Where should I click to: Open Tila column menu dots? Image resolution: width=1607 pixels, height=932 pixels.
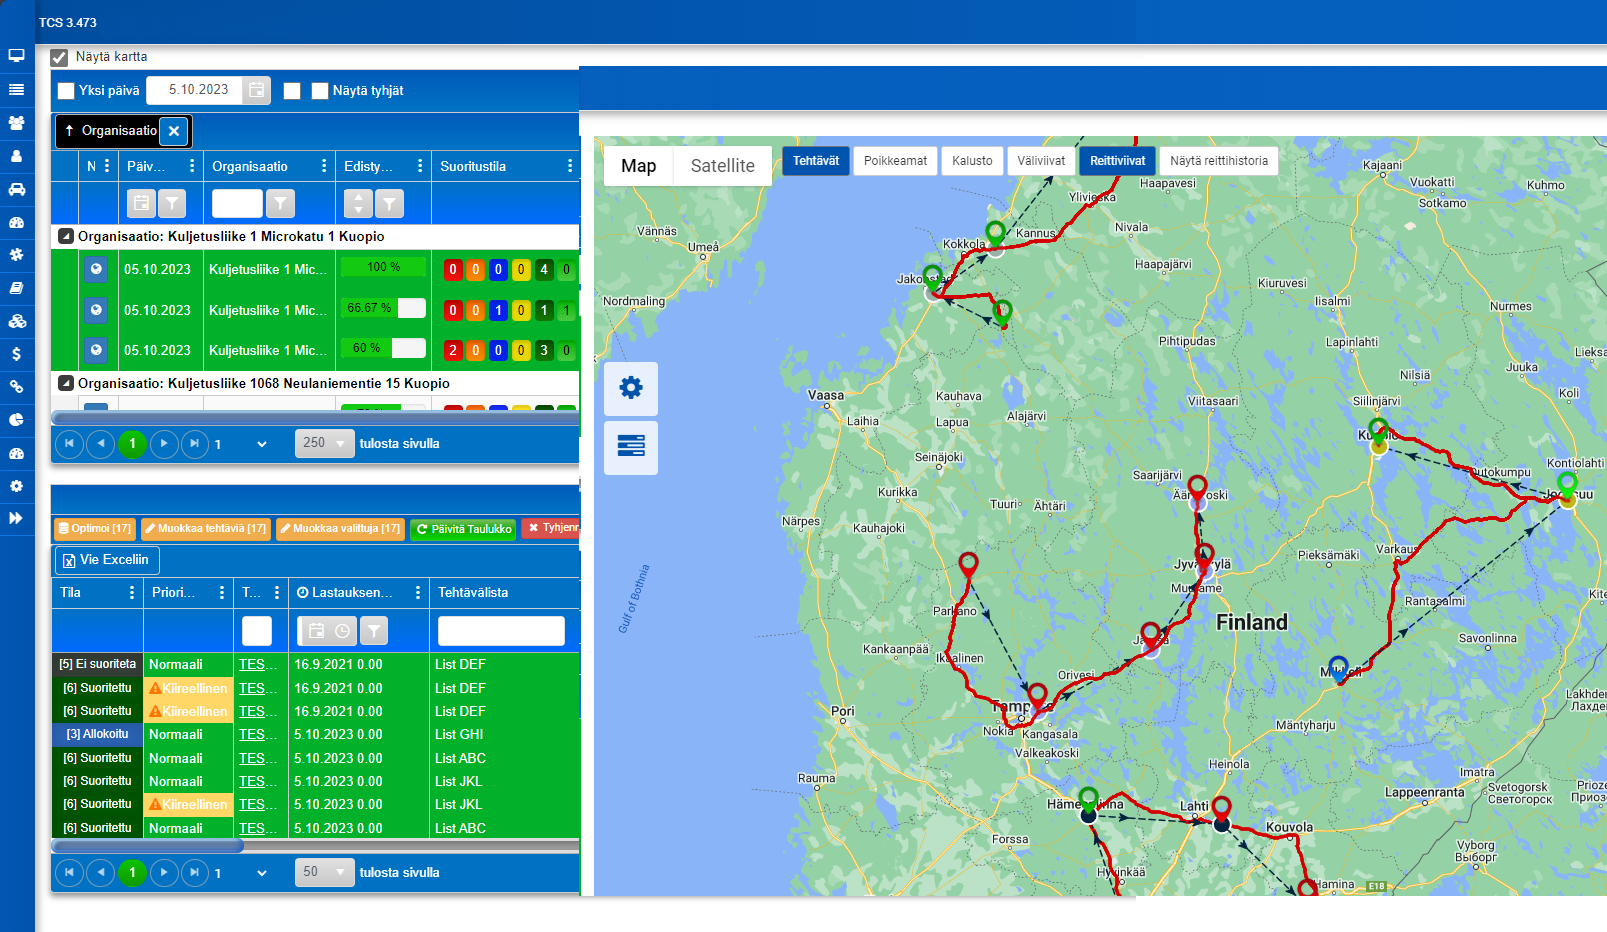[x=131, y=593]
